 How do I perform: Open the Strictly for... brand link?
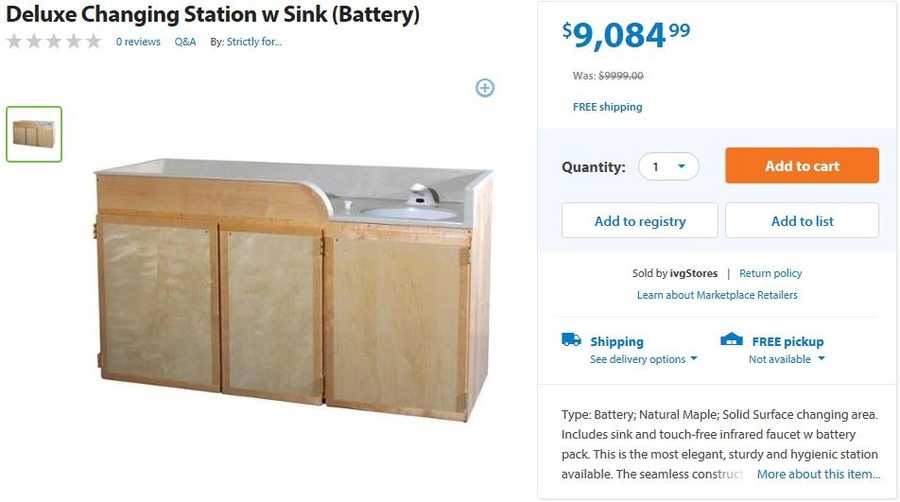click(x=254, y=42)
